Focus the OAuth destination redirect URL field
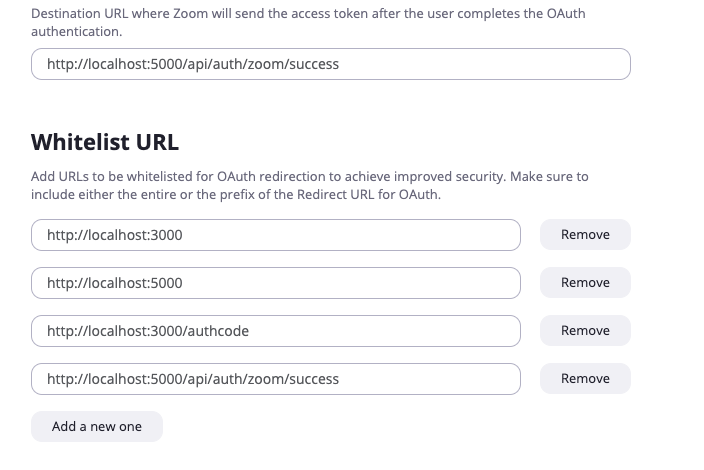This screenshot has width=704, height=470. point(330,64)
